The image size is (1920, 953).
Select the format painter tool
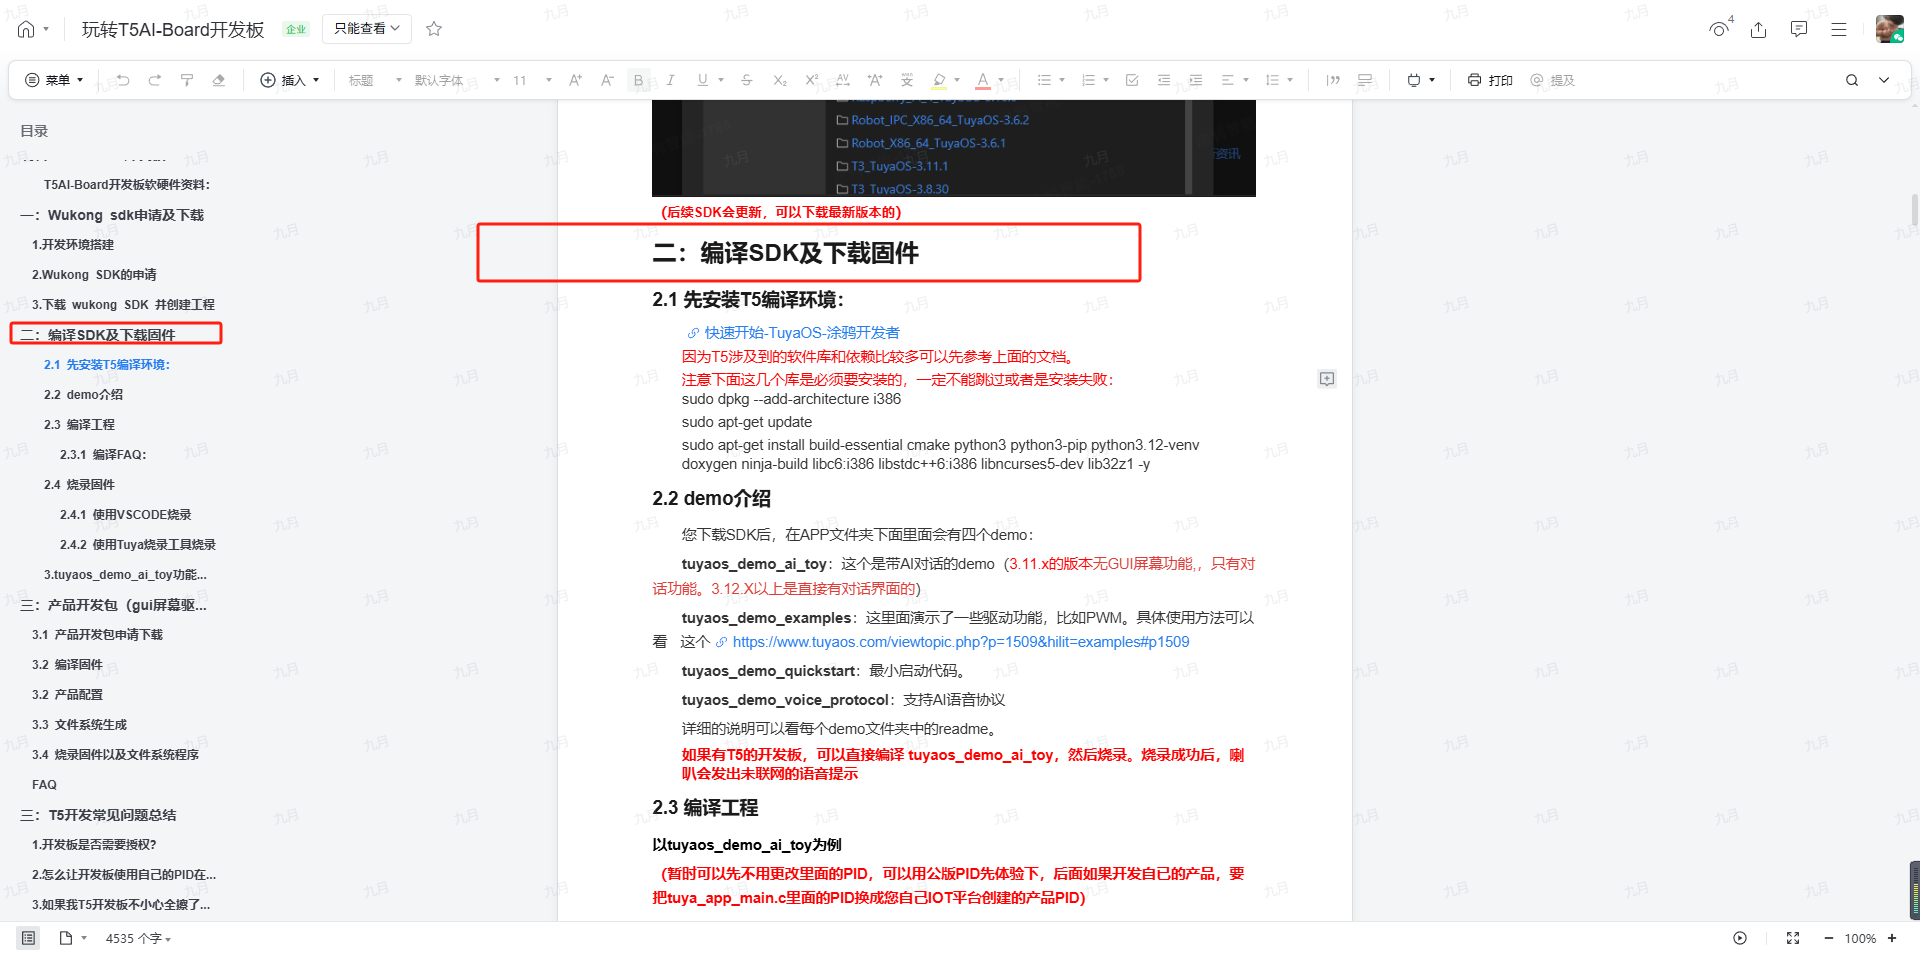187,80
